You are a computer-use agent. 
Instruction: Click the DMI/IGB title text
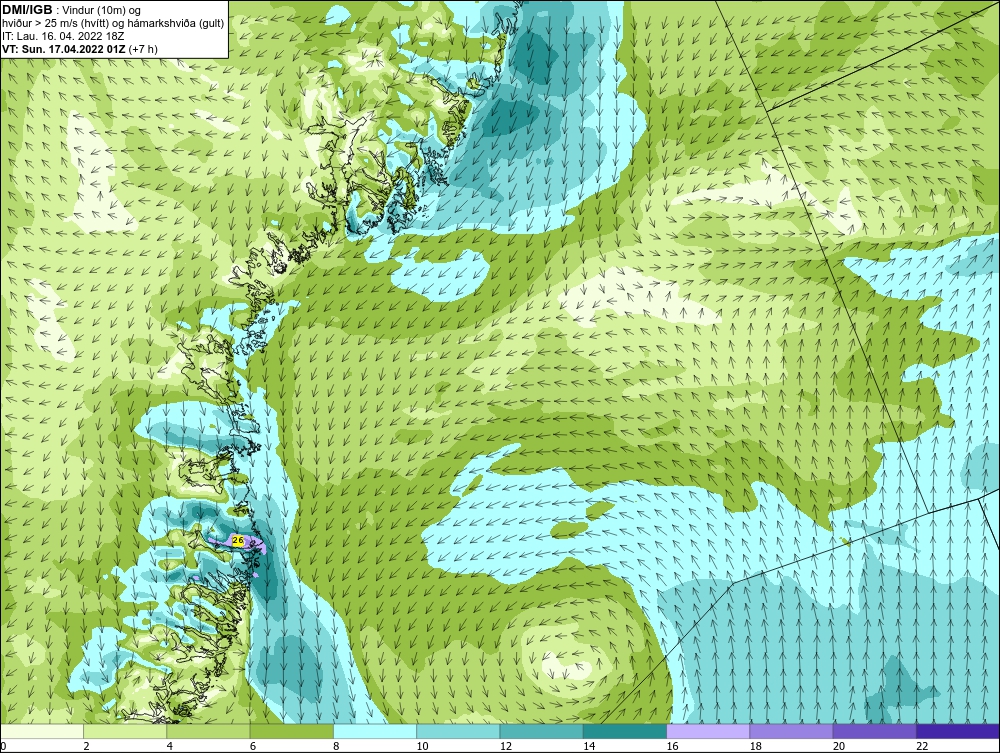pos(27,10)
